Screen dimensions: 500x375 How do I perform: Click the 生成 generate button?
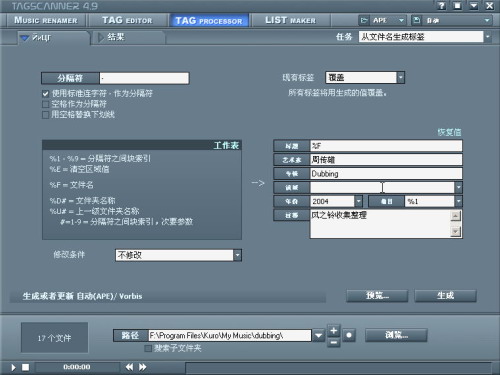pos(445,296)
